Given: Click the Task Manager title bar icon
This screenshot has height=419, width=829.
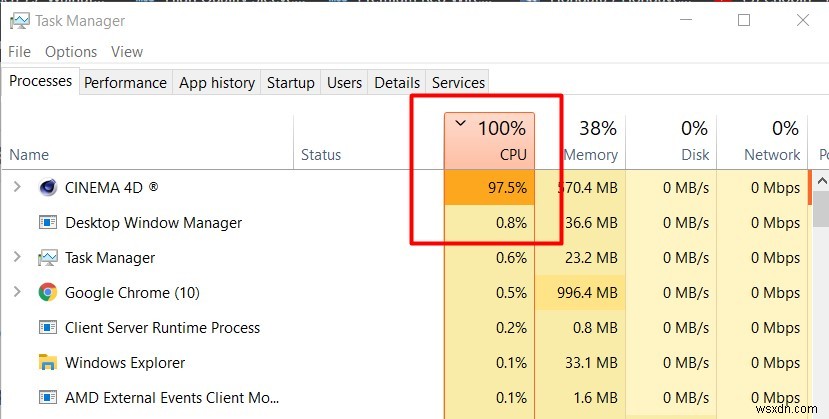Looking at the screenshot, I should click(18, 21).
